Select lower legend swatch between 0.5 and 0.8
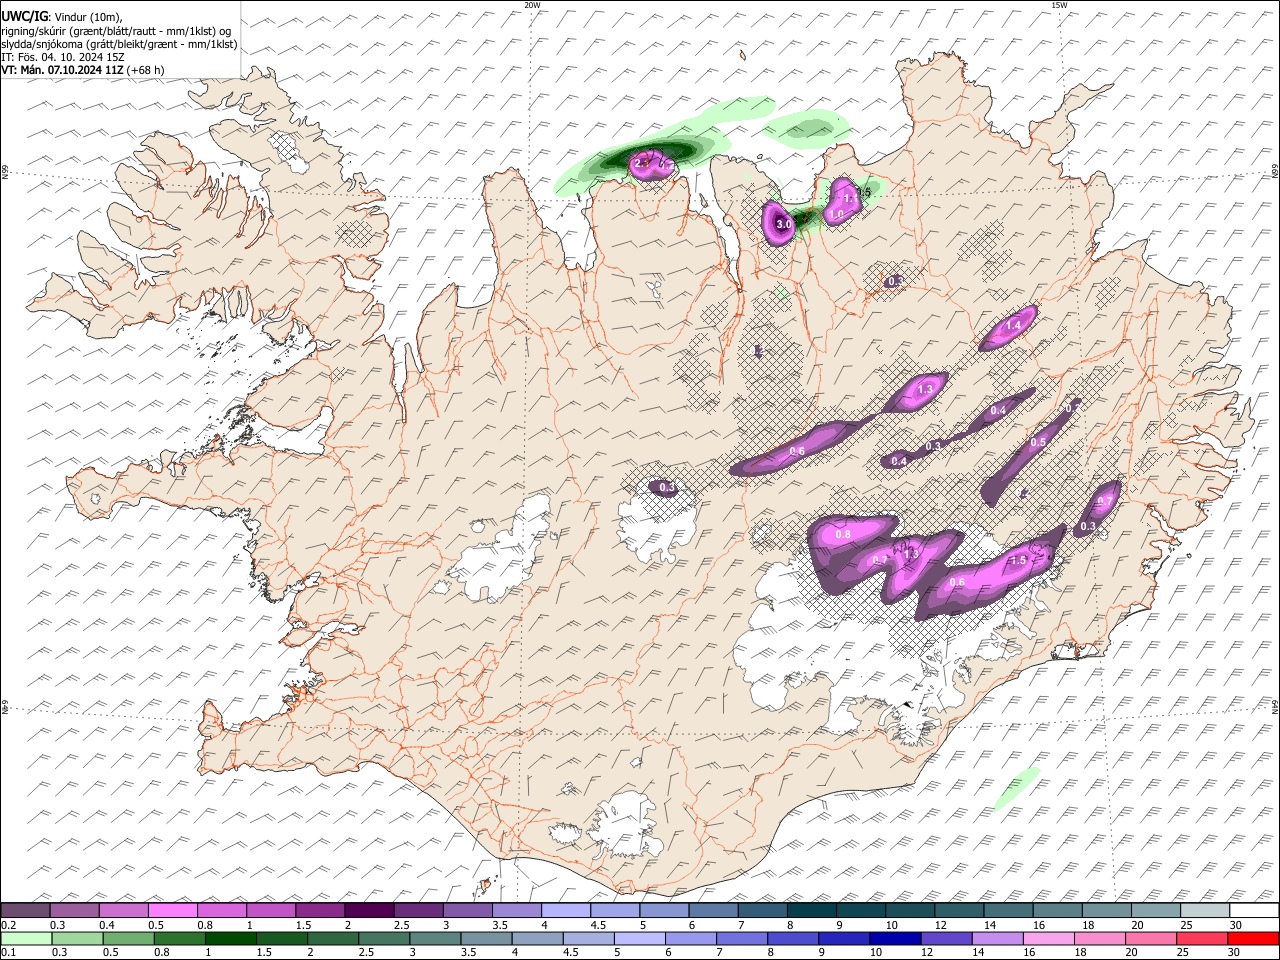Image resolution: width=1280 pixels, height=960 pixels. pos(128,938)
